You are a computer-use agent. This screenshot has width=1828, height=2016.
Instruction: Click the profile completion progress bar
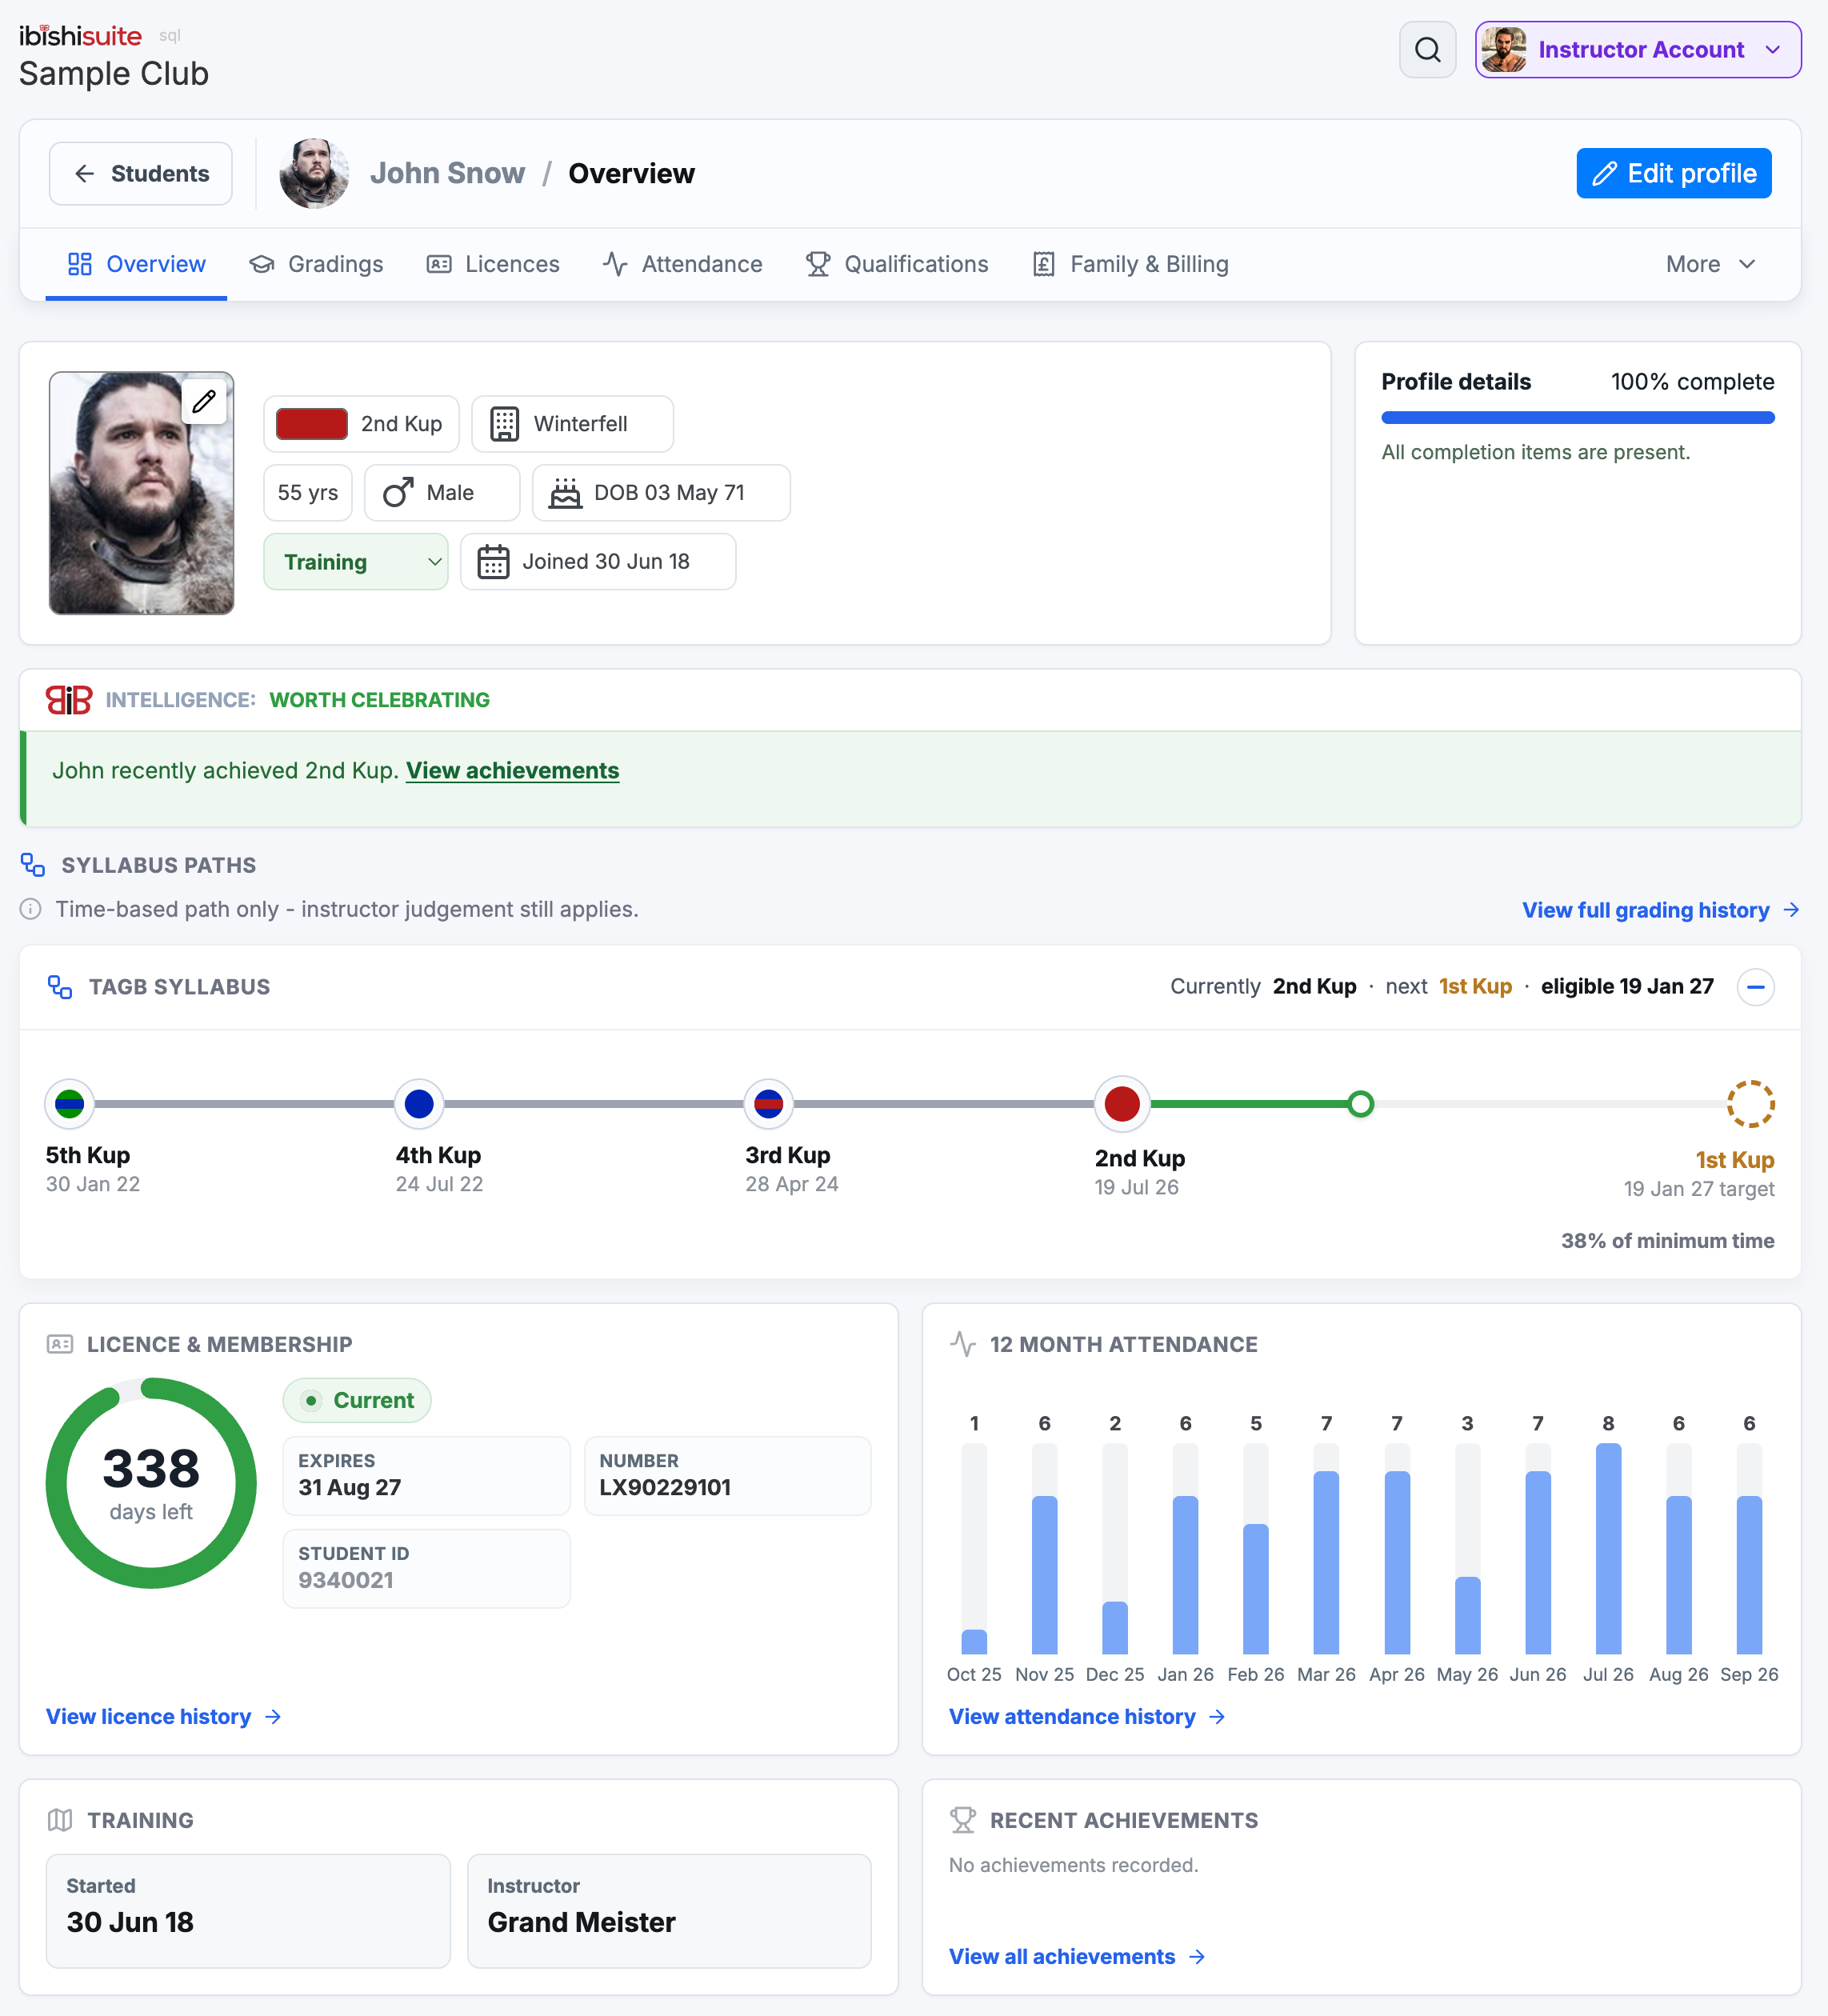click(x=1577, y=418)
